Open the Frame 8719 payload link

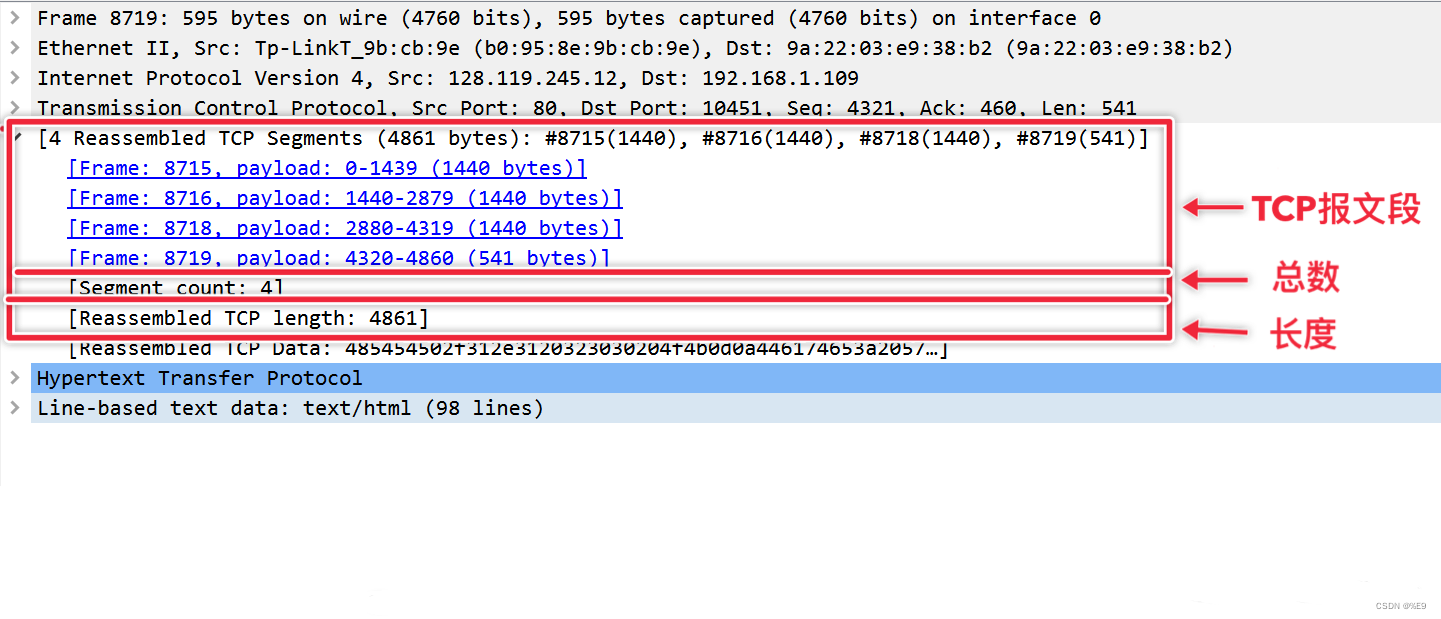click(x=339, y=258)
